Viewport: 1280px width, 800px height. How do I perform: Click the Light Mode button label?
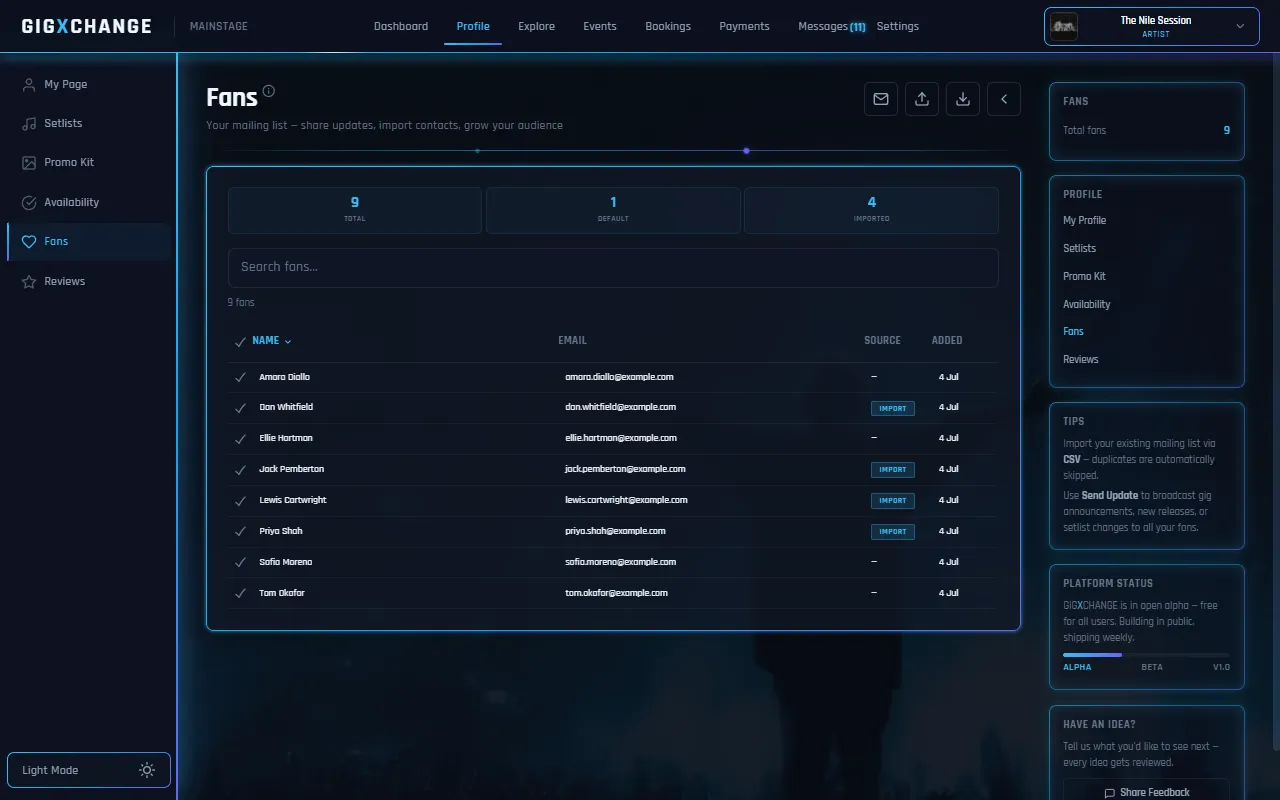pos(50,770)
